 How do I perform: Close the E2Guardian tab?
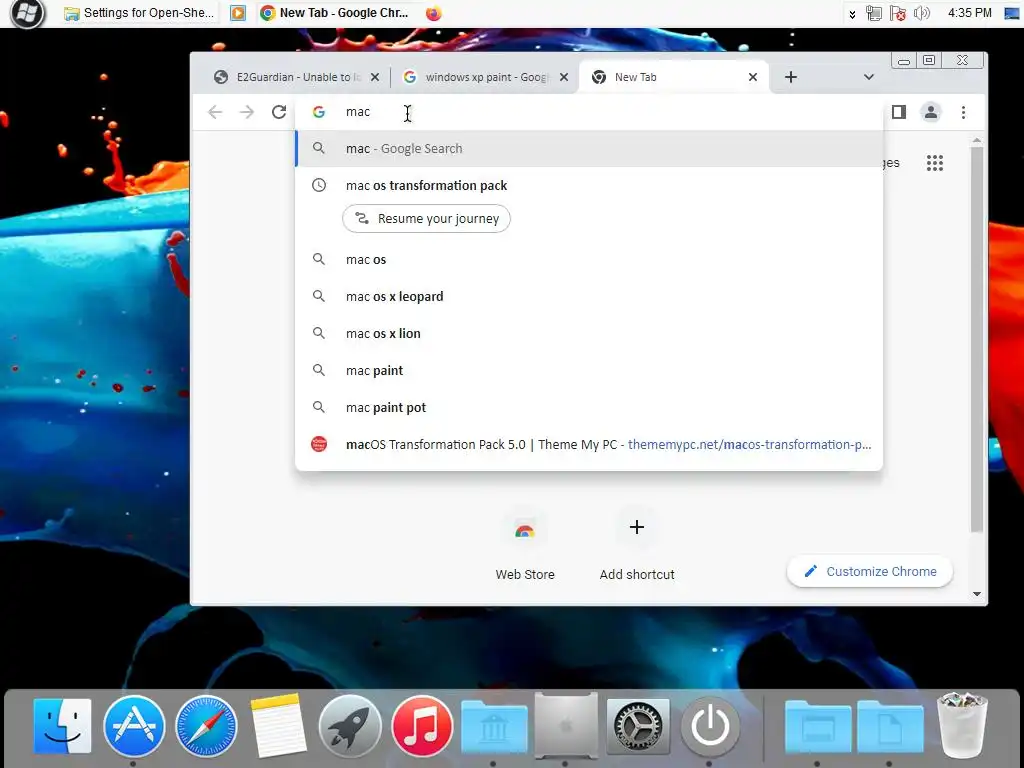(x=375, y=77)
